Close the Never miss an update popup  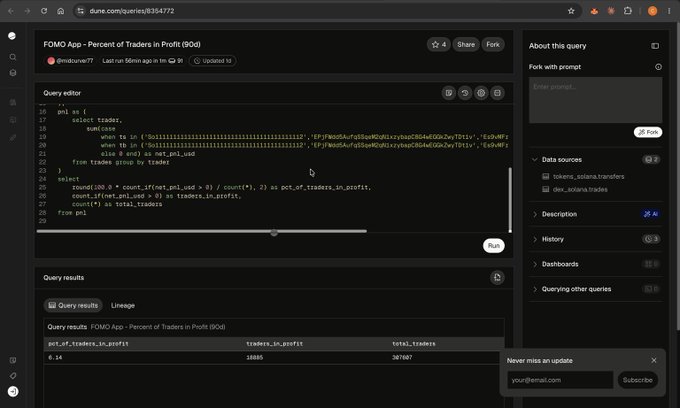[654, 360]
